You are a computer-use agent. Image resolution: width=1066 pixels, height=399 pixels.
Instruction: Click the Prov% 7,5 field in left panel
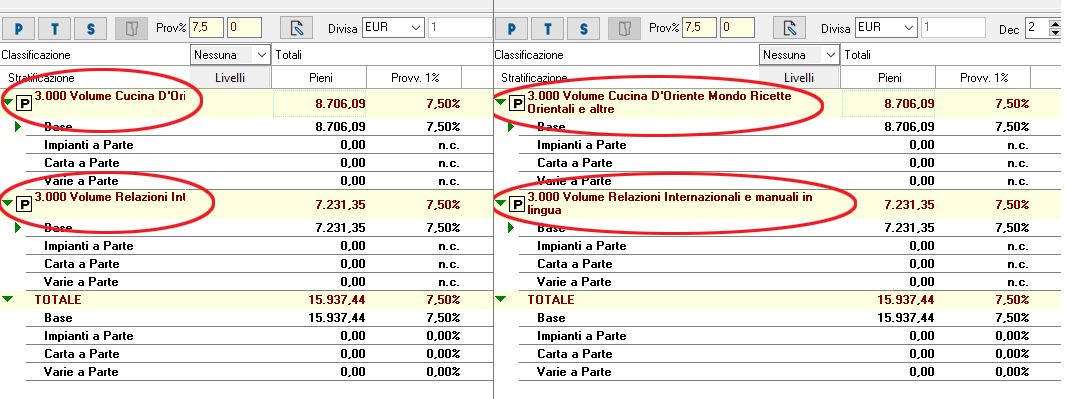click(x=207, y=28)
